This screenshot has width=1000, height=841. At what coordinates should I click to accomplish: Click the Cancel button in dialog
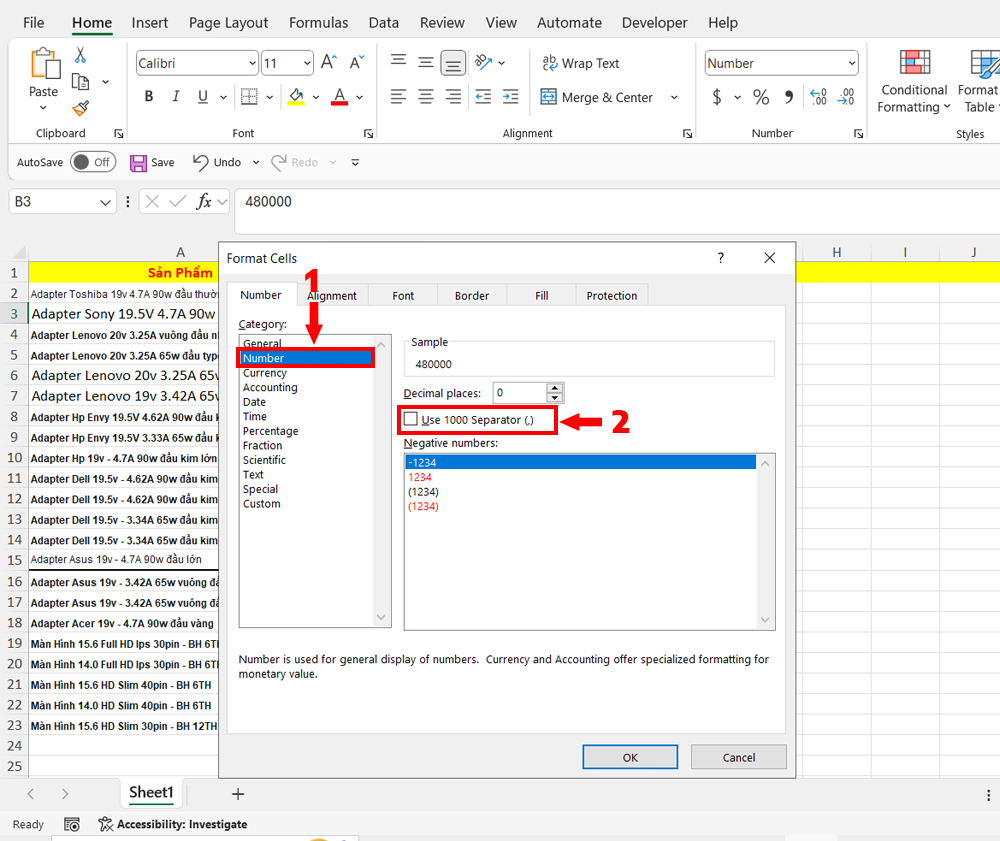(x=738, y=757)
